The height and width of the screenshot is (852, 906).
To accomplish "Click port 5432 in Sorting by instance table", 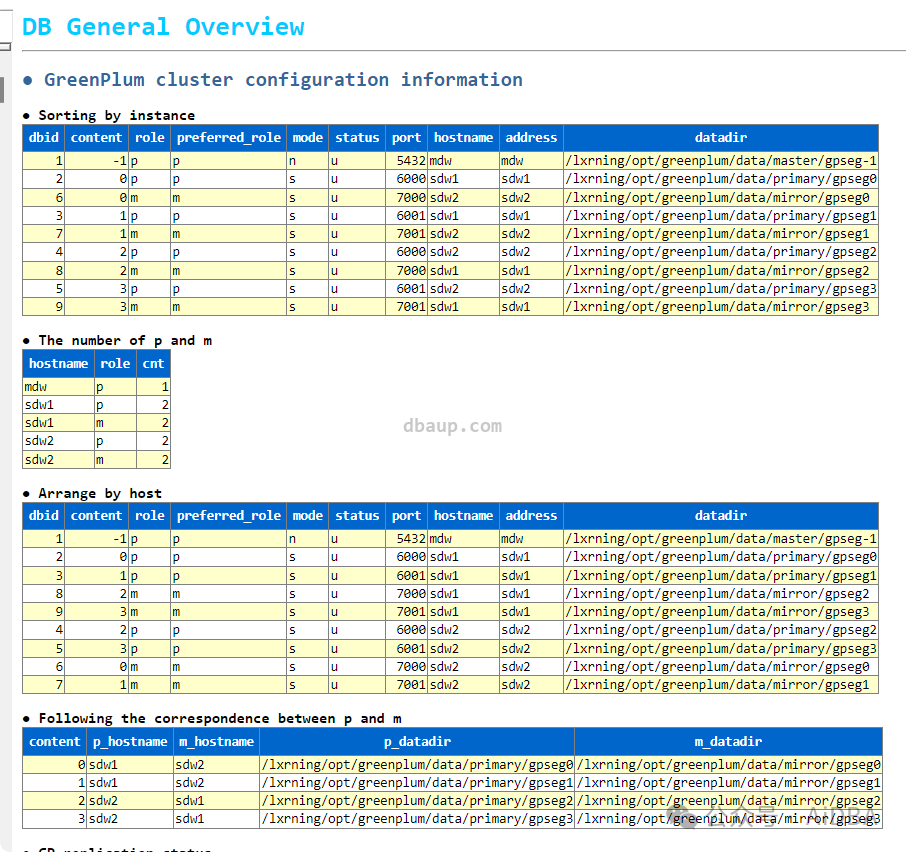I will click(407, 161).
